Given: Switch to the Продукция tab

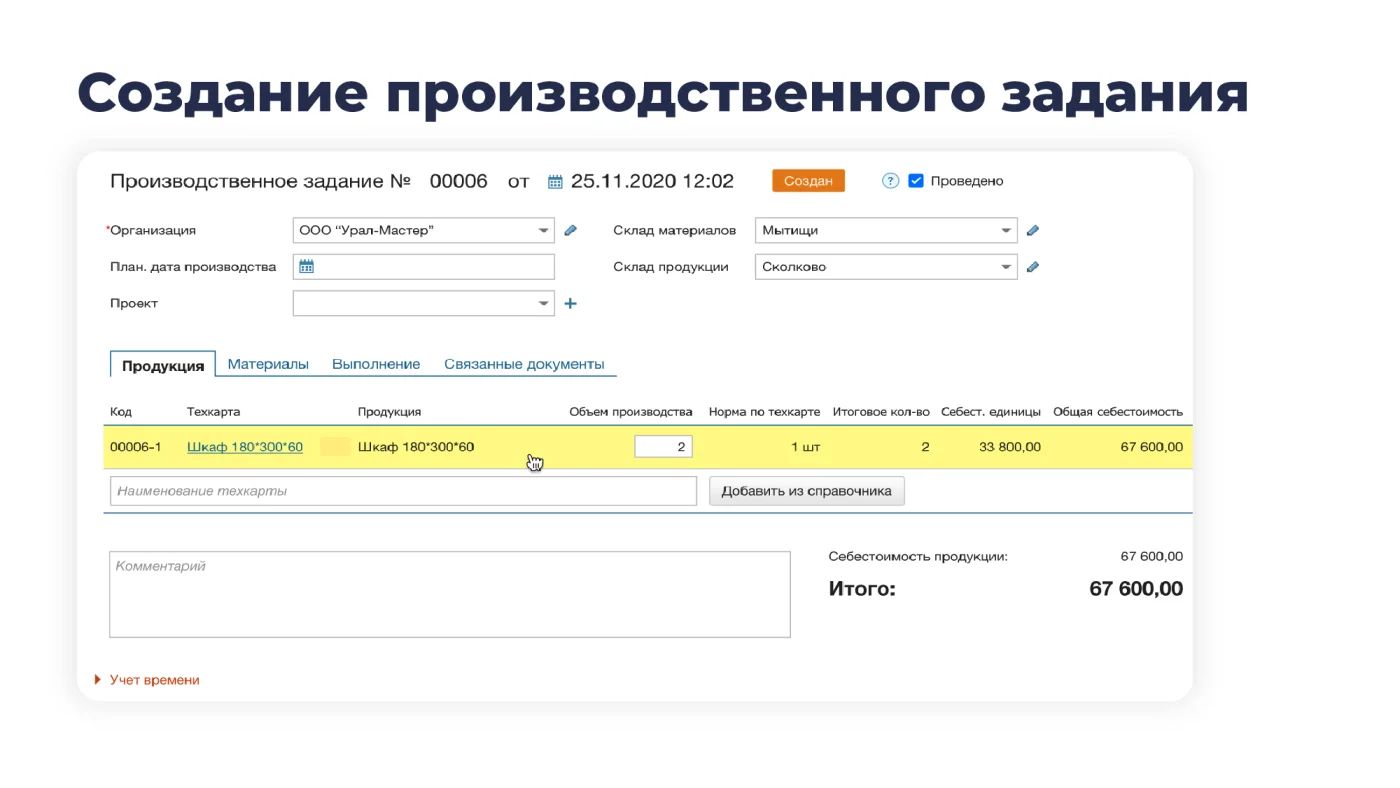Looking at the screenshot, I should (163, 365).
